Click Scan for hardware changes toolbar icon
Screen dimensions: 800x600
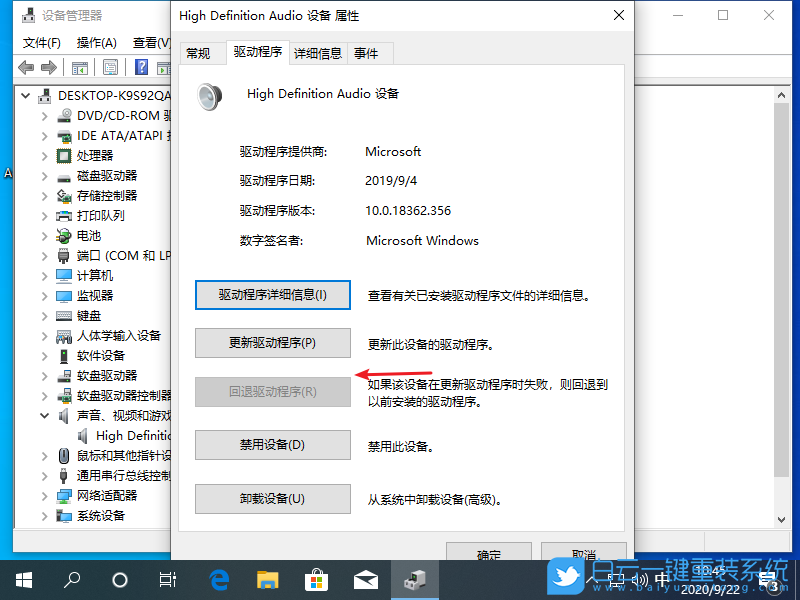tap(164, 67)
